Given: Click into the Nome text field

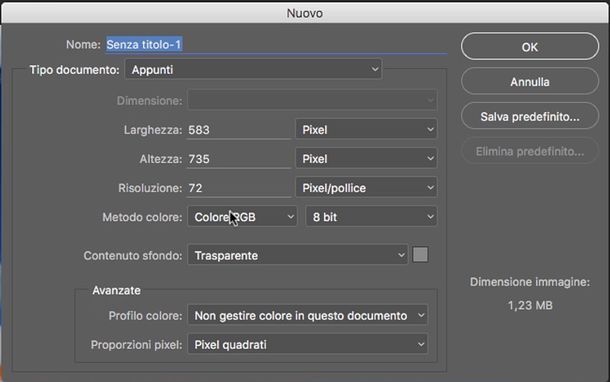Looking at the screenshot, I should point(277,45).
